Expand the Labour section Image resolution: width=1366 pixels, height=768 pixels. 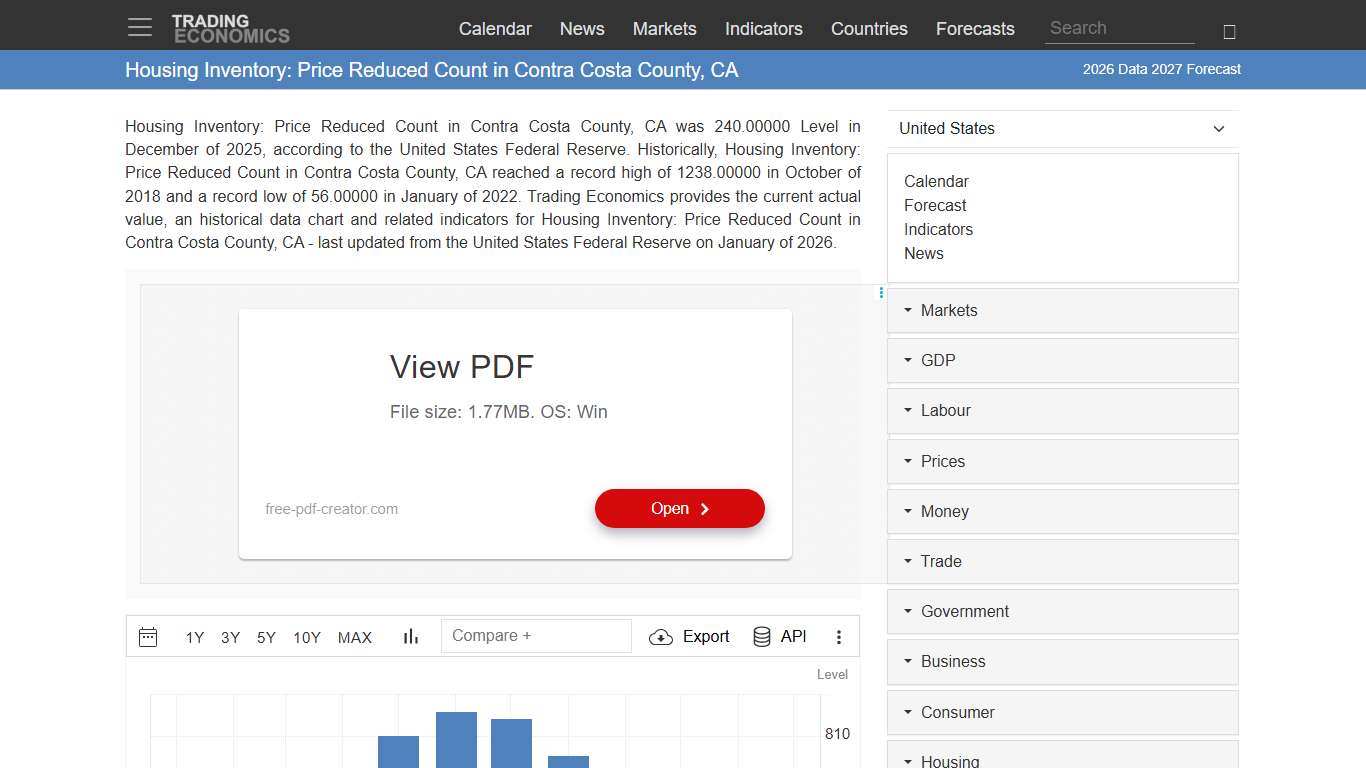(945, 410)
